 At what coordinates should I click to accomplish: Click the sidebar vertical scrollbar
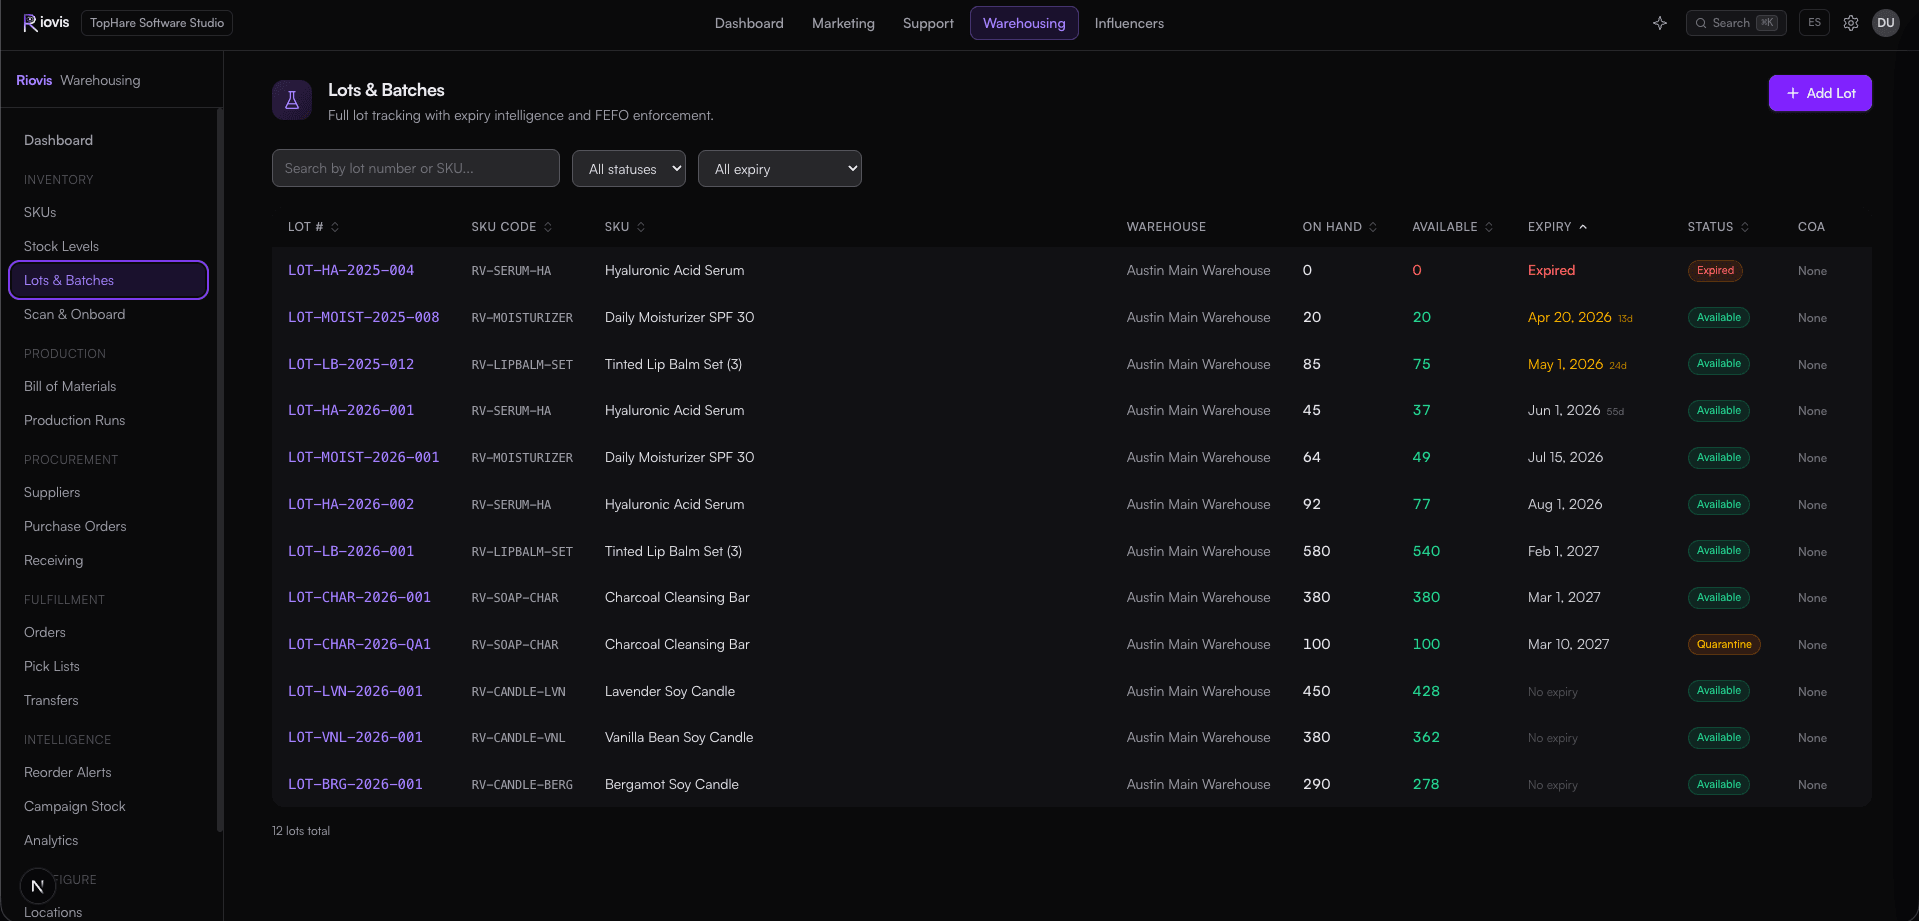point(220,470)
